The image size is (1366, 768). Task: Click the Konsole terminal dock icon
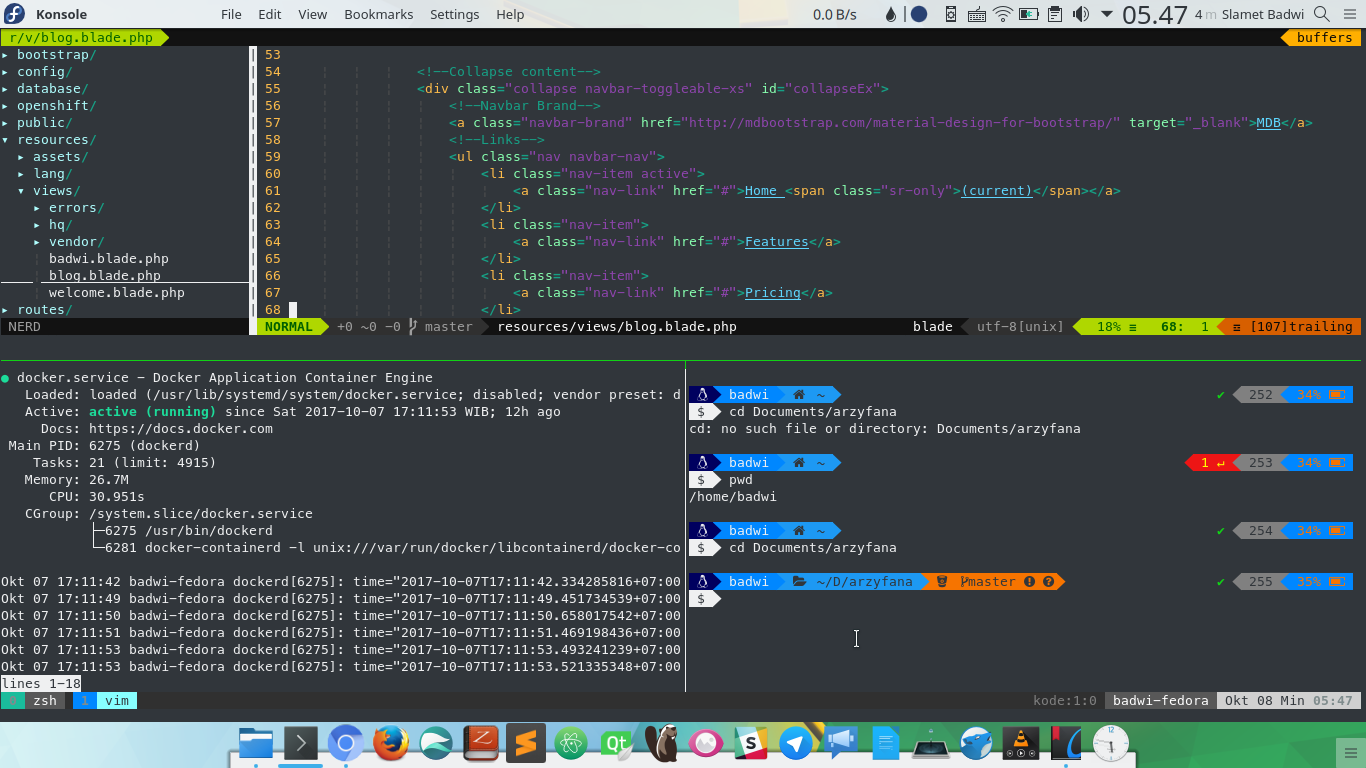click(x=301, y=743)
